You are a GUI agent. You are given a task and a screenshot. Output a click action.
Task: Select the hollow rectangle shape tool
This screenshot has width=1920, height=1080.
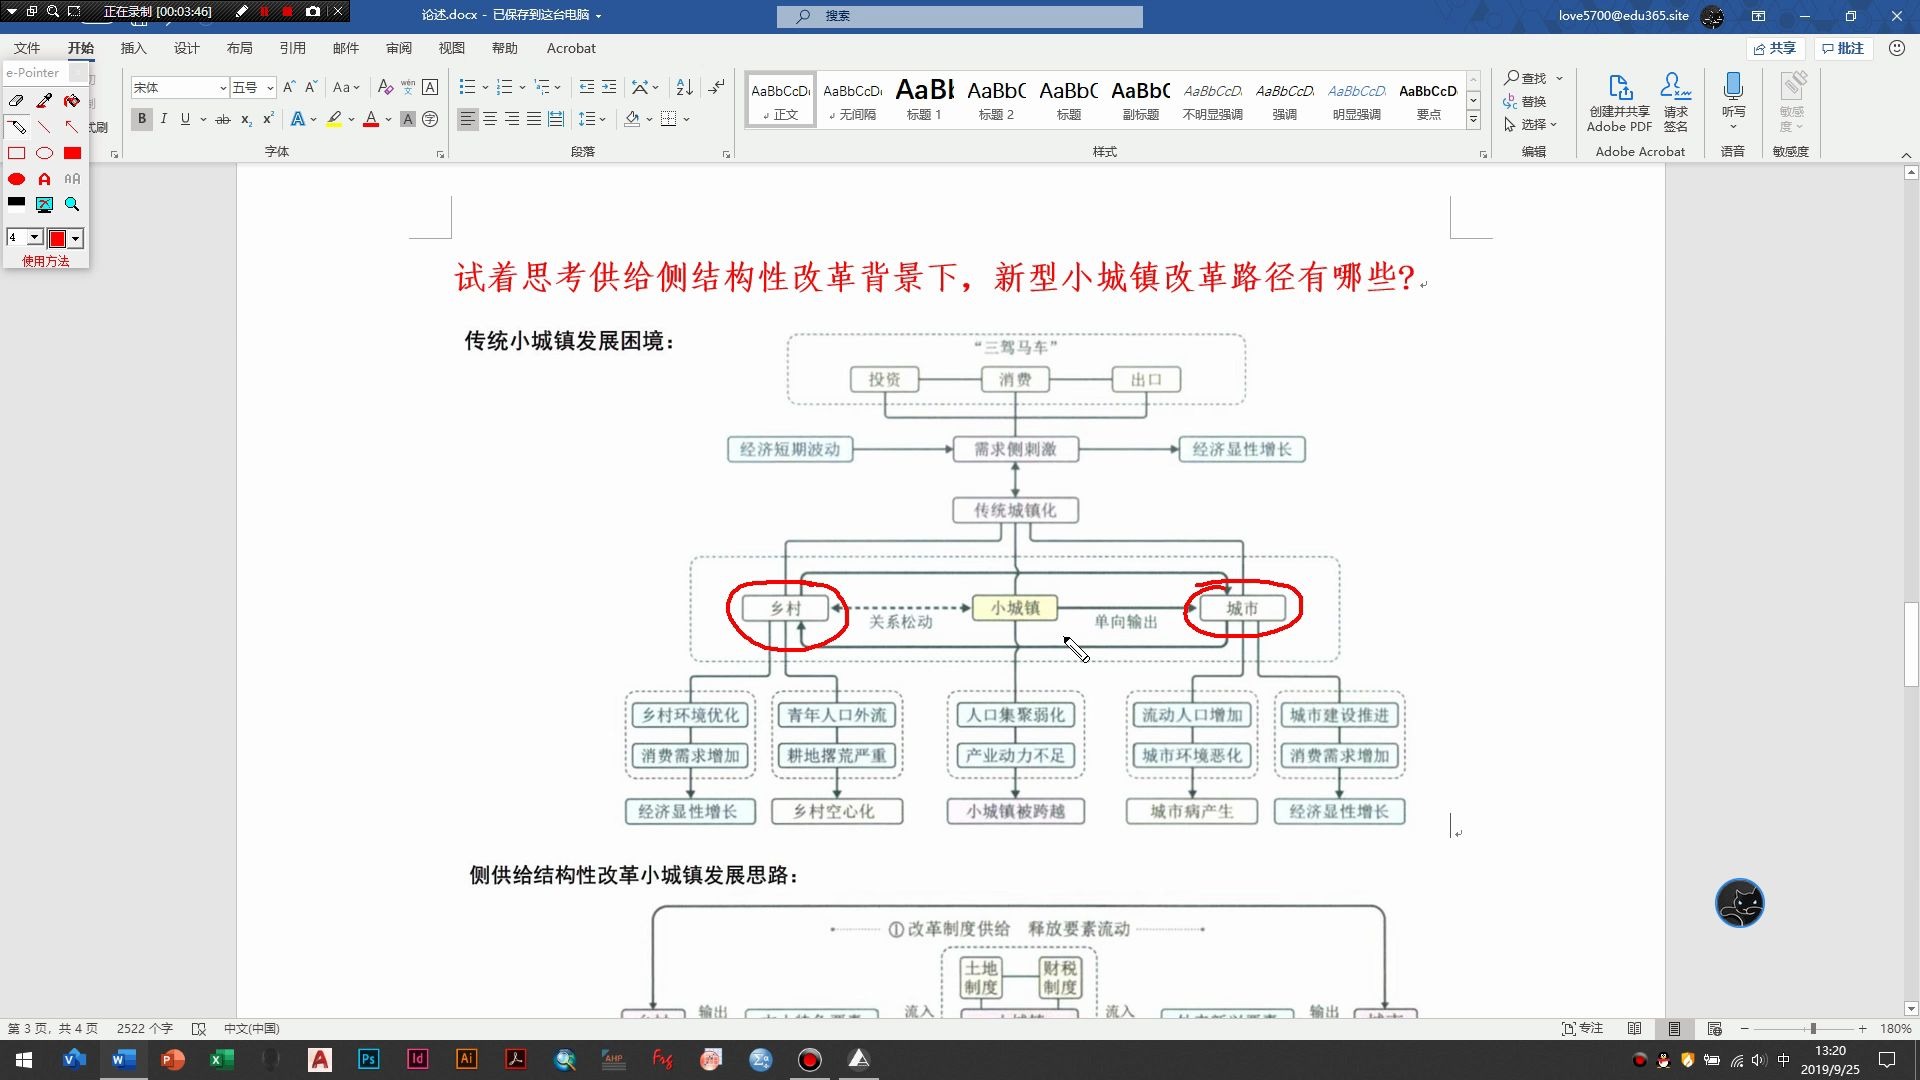[x=16, y=153]
